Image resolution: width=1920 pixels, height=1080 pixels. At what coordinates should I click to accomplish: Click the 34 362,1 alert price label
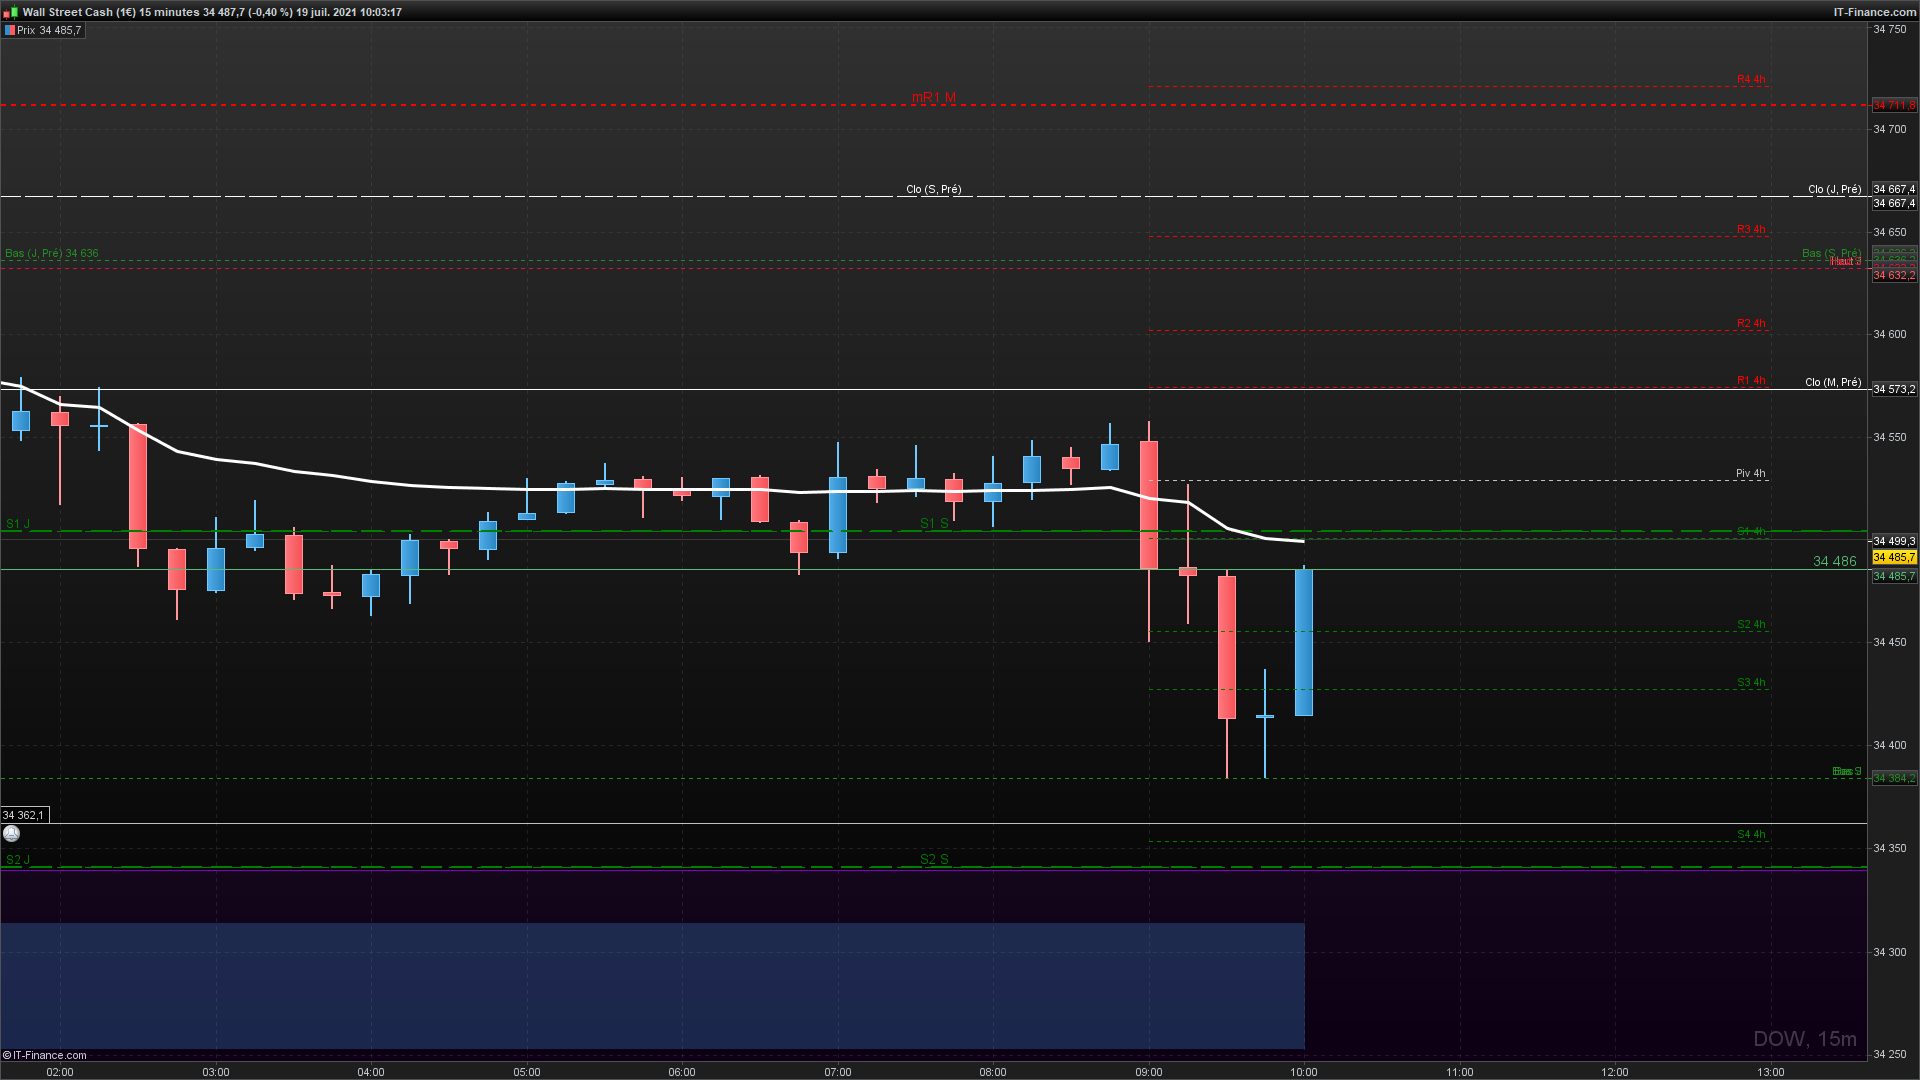coord(23,815)
